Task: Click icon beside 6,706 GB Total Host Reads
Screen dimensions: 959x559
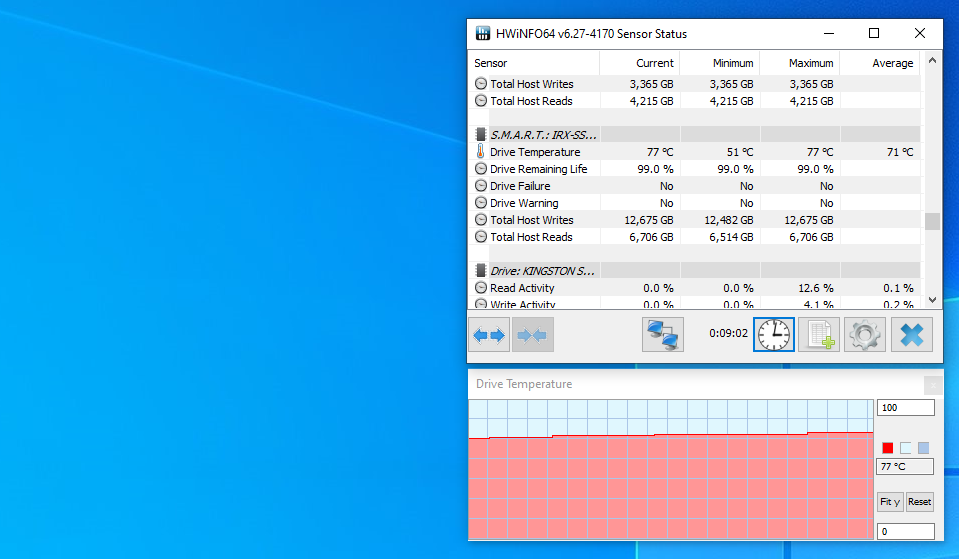Action: tap(481, 237)
